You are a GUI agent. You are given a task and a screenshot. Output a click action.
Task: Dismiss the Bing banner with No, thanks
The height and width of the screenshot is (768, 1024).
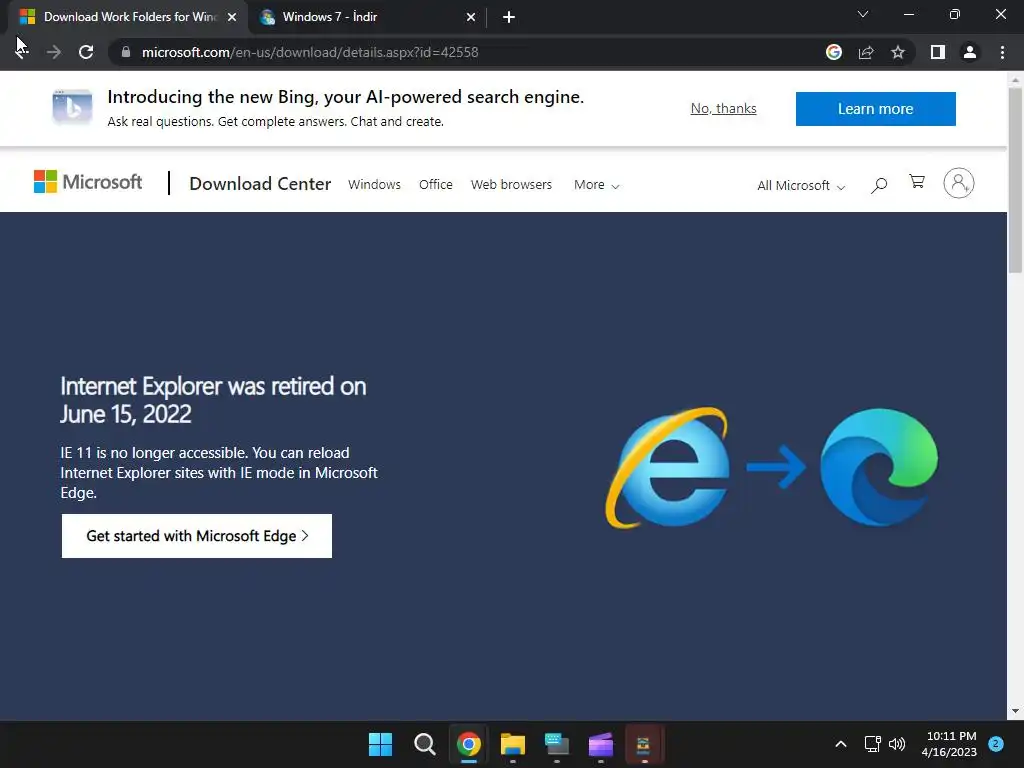click(724, 108)
